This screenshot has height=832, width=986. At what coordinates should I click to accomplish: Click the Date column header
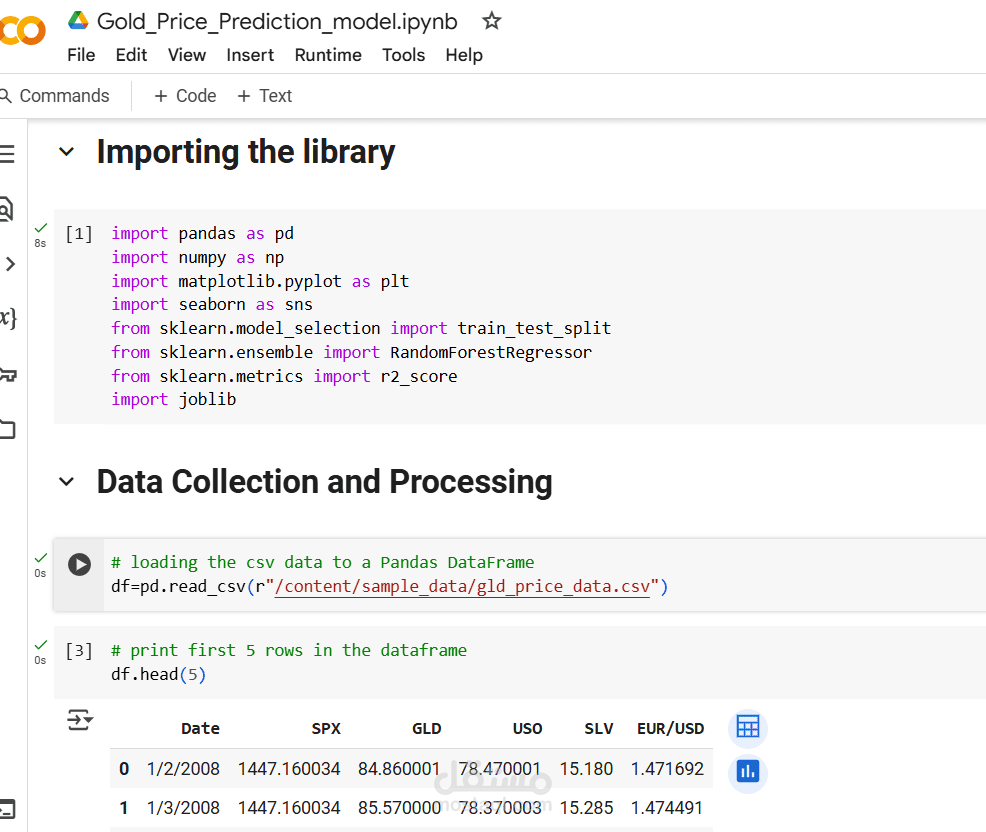click(x=201, y=728)
